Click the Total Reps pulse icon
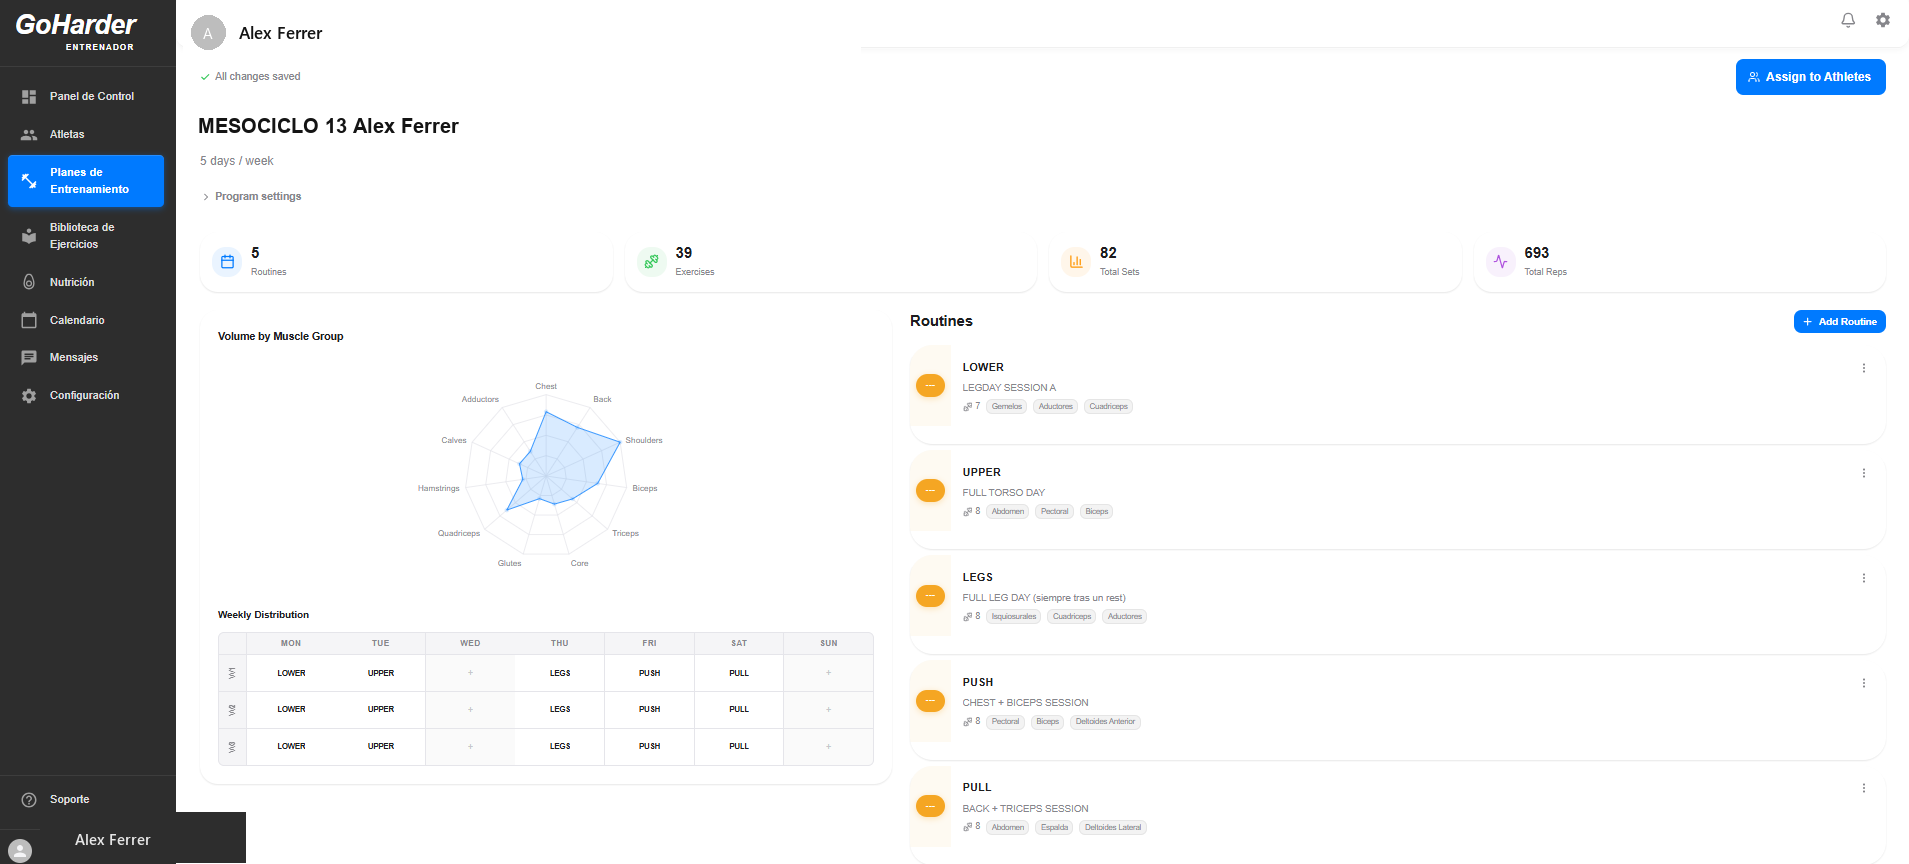The width and height of the screenshot is (1909, 864). [x=1500, y=262]
